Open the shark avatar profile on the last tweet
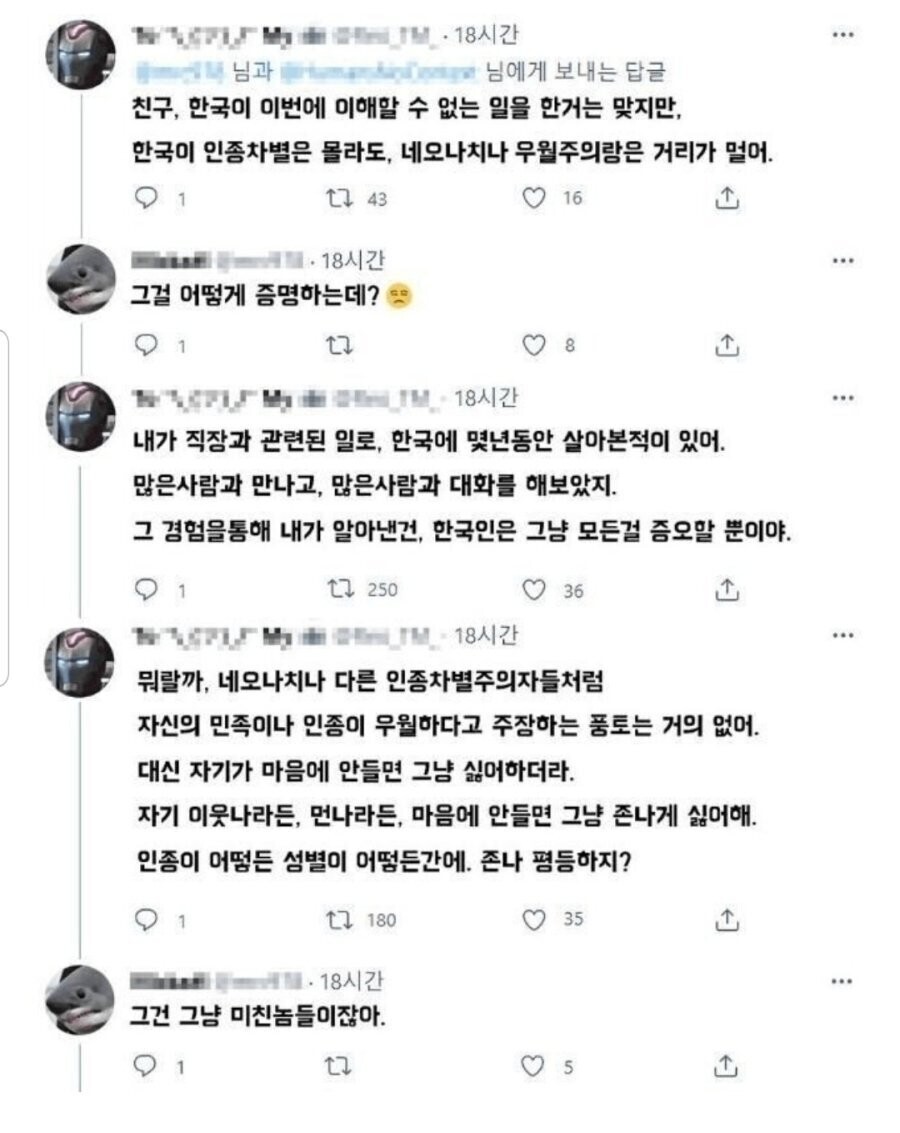 pyautogui.click(x=81, y=999)
